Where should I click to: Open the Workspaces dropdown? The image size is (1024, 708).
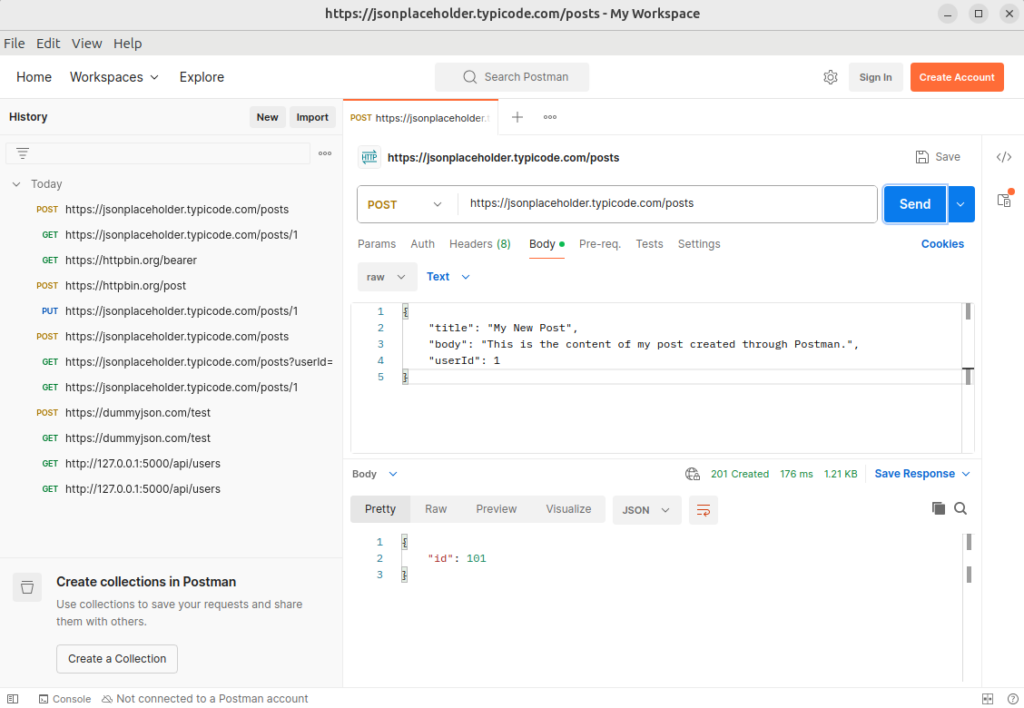point(114,77)
